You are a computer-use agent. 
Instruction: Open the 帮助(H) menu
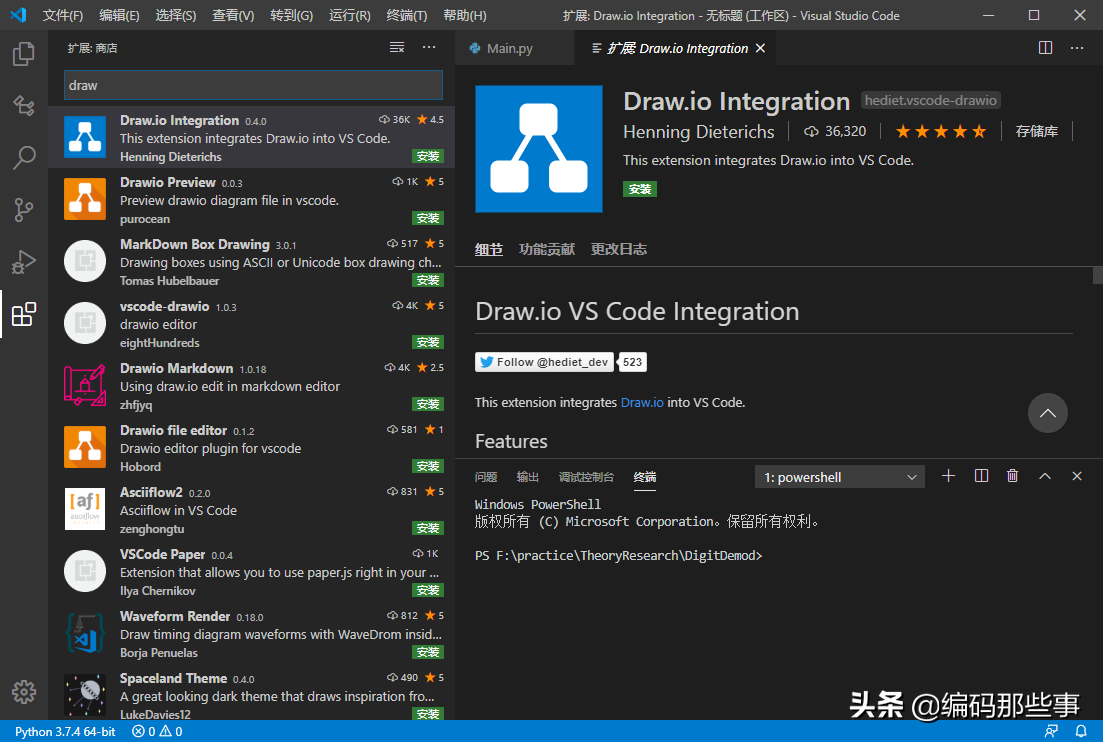(x=464, y=15)
